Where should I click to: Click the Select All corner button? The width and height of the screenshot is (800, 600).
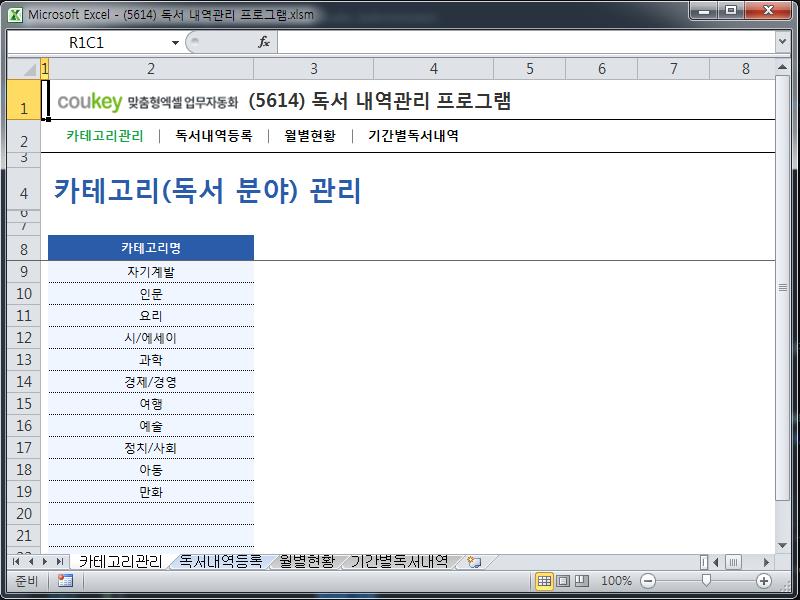click(24, 68)
